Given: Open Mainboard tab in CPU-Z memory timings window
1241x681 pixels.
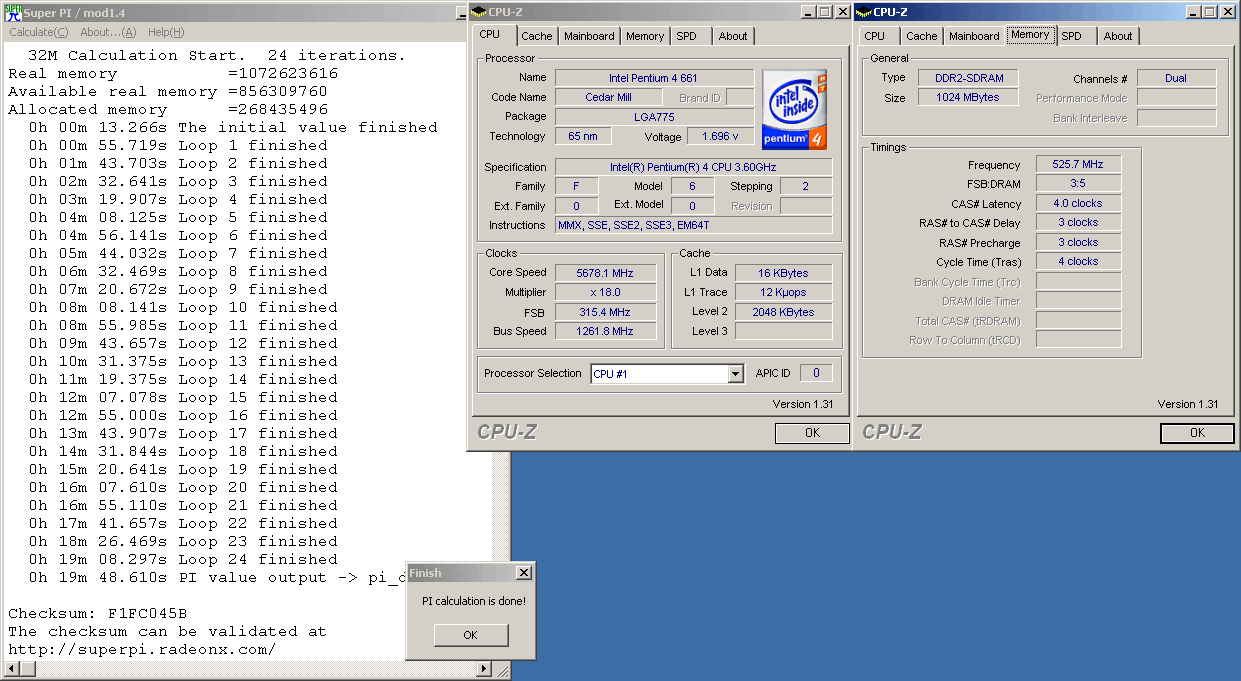Looking at the screenshot, I should (974, 36).
